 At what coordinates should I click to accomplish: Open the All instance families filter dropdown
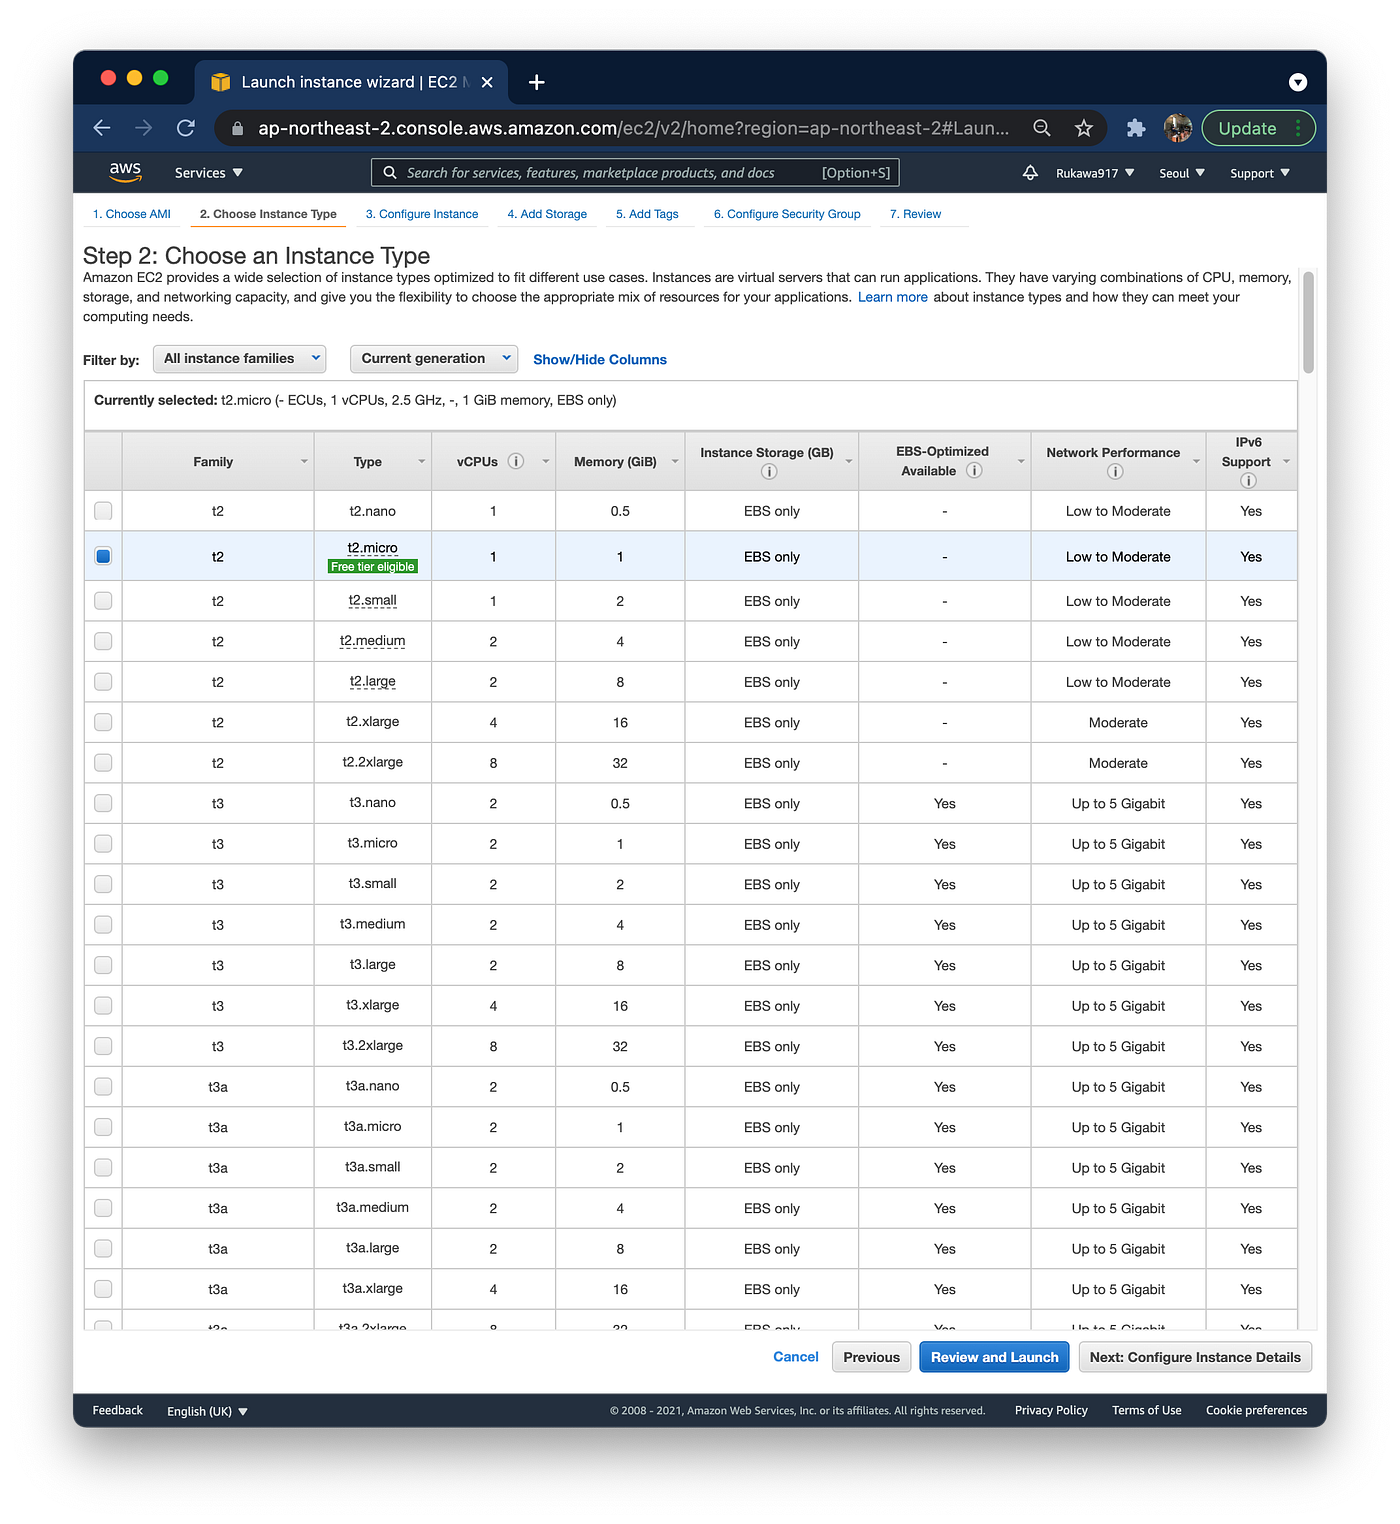click(240, 358)
